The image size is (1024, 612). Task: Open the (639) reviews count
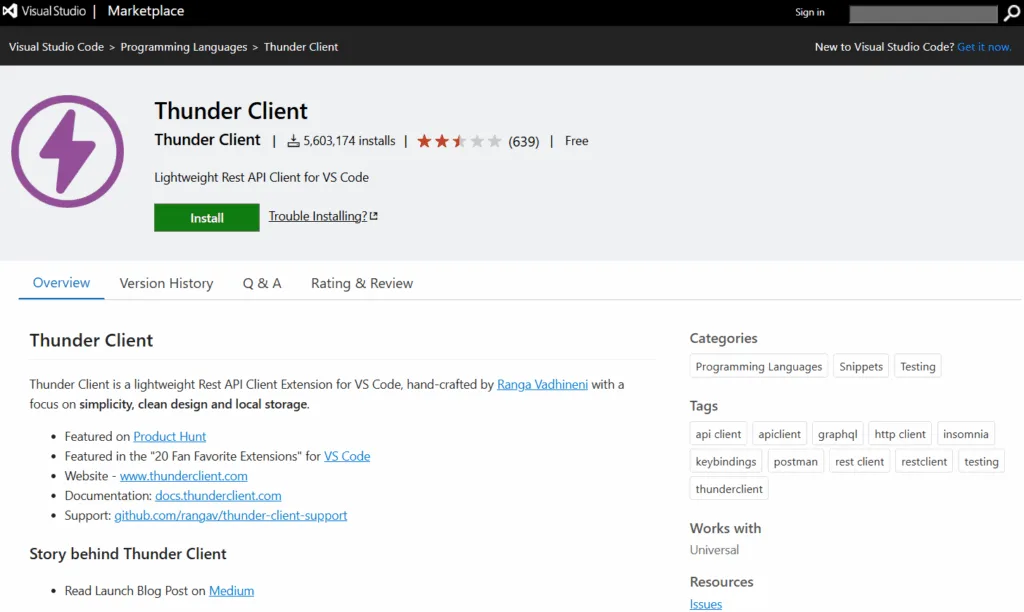pos(524,142)
